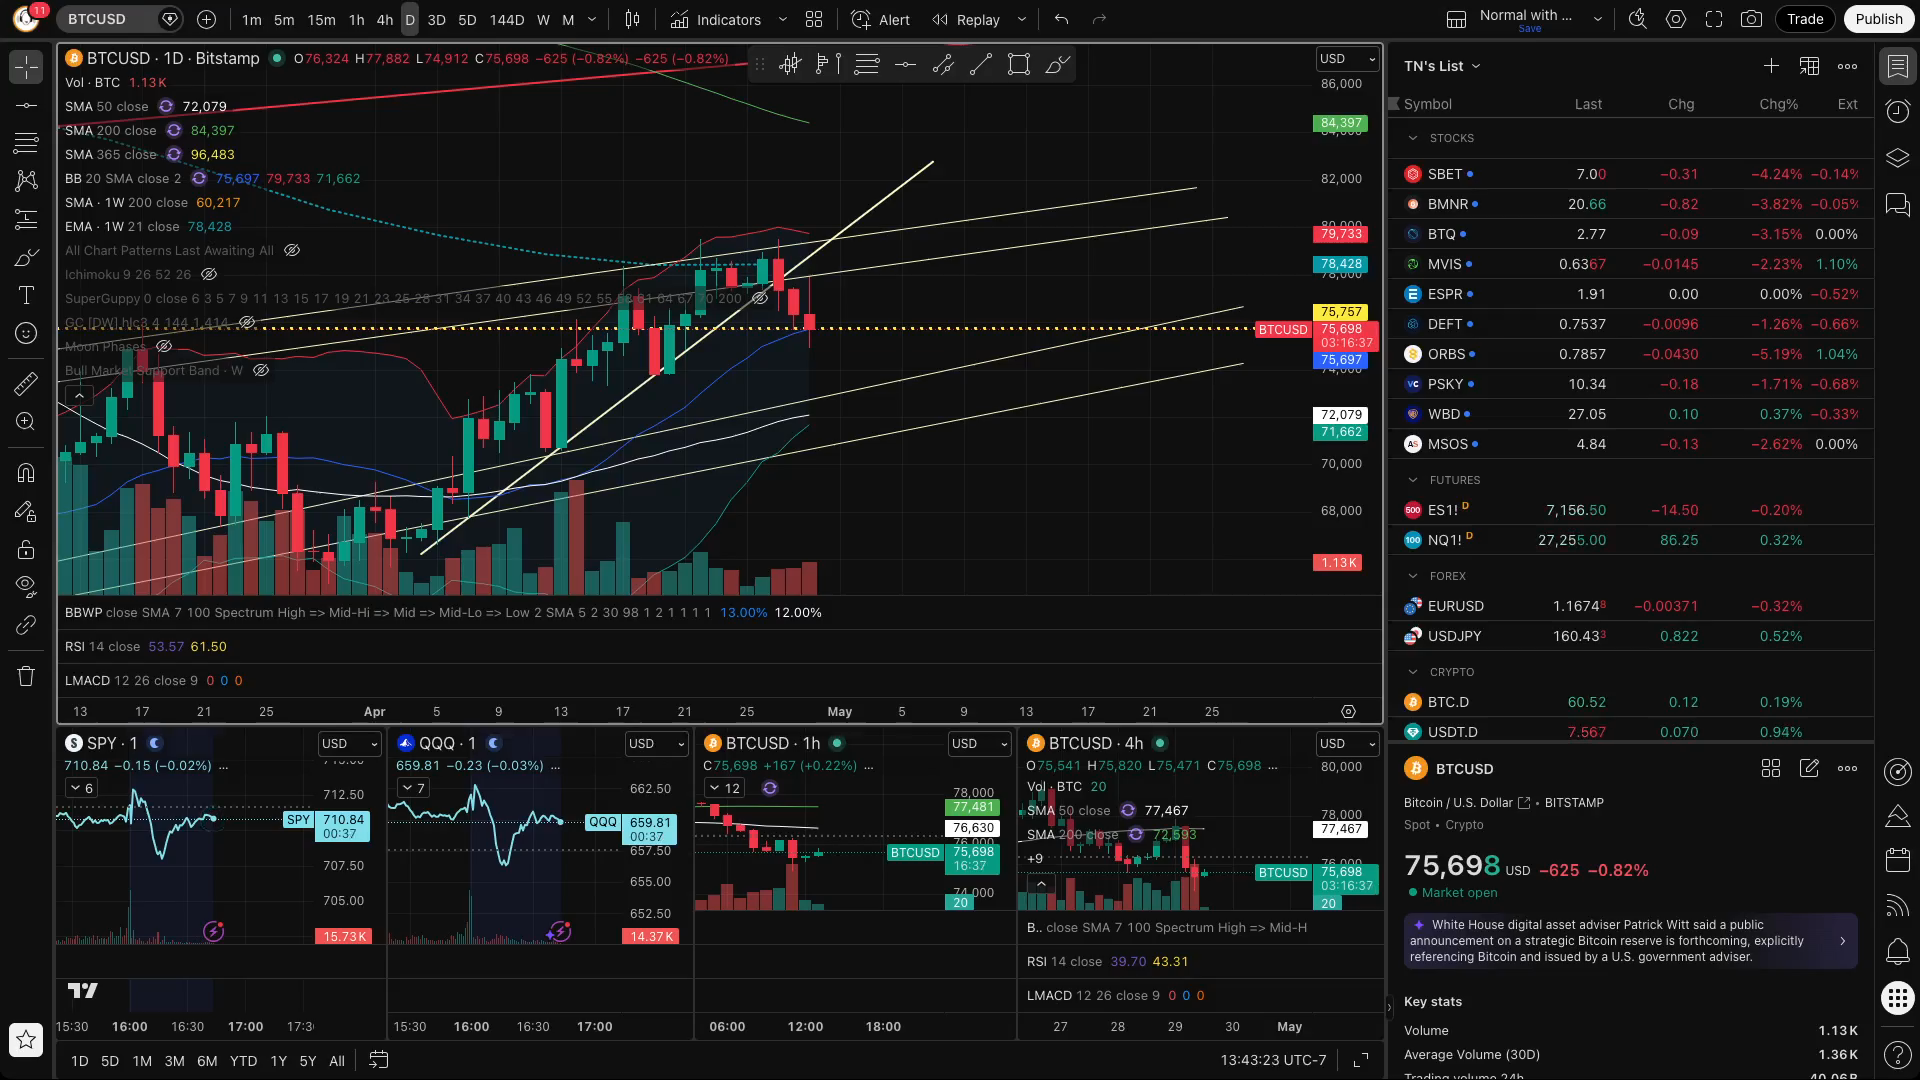Open the chats panel
Screen dimensions: 1920x1080
click(x=1897, y=205)
